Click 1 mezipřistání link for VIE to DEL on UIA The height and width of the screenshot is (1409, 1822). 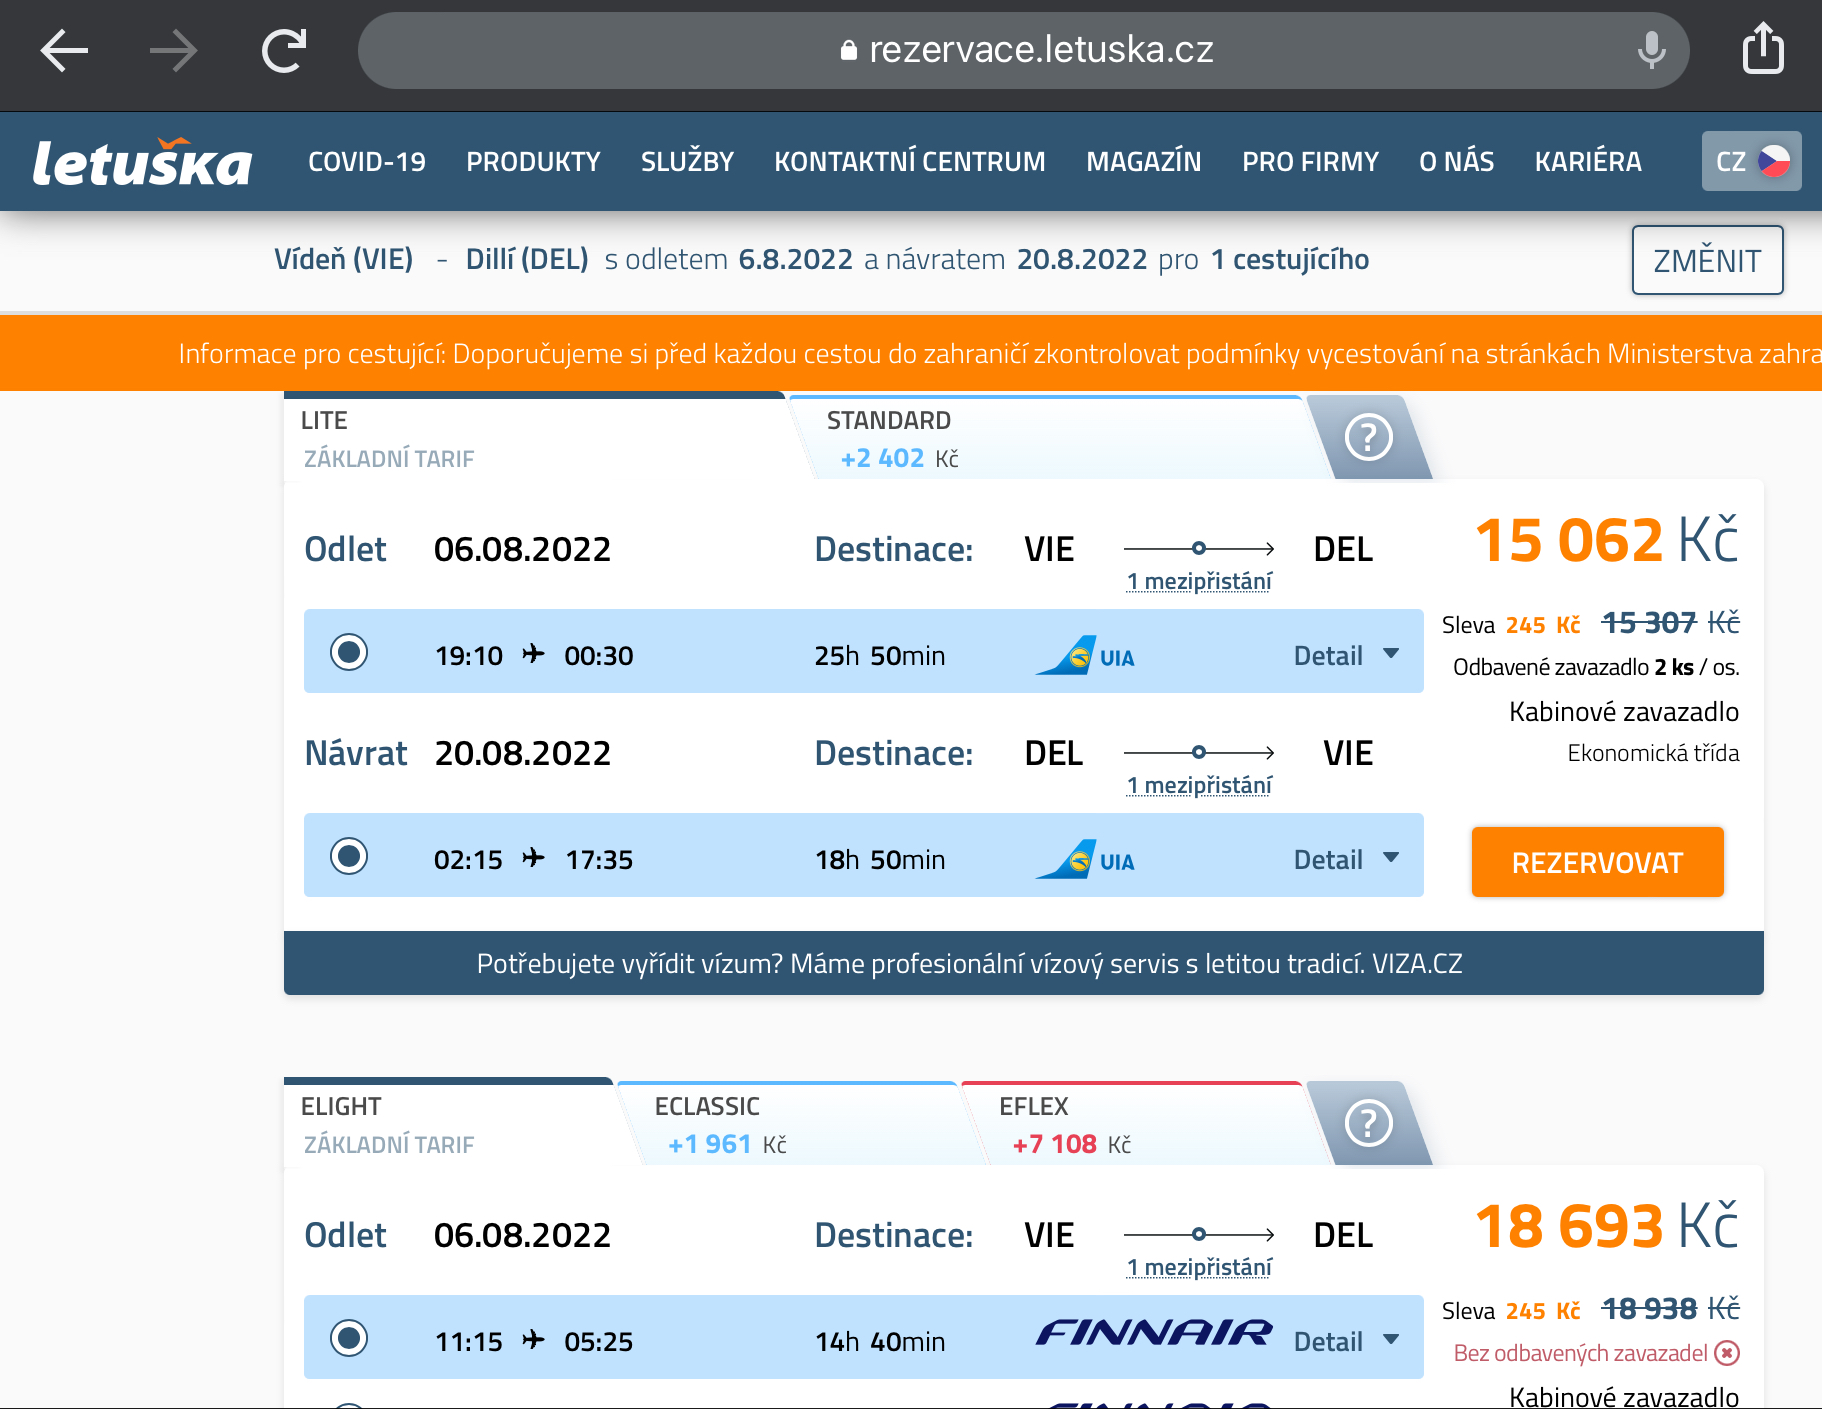(x=1199, y=581)
